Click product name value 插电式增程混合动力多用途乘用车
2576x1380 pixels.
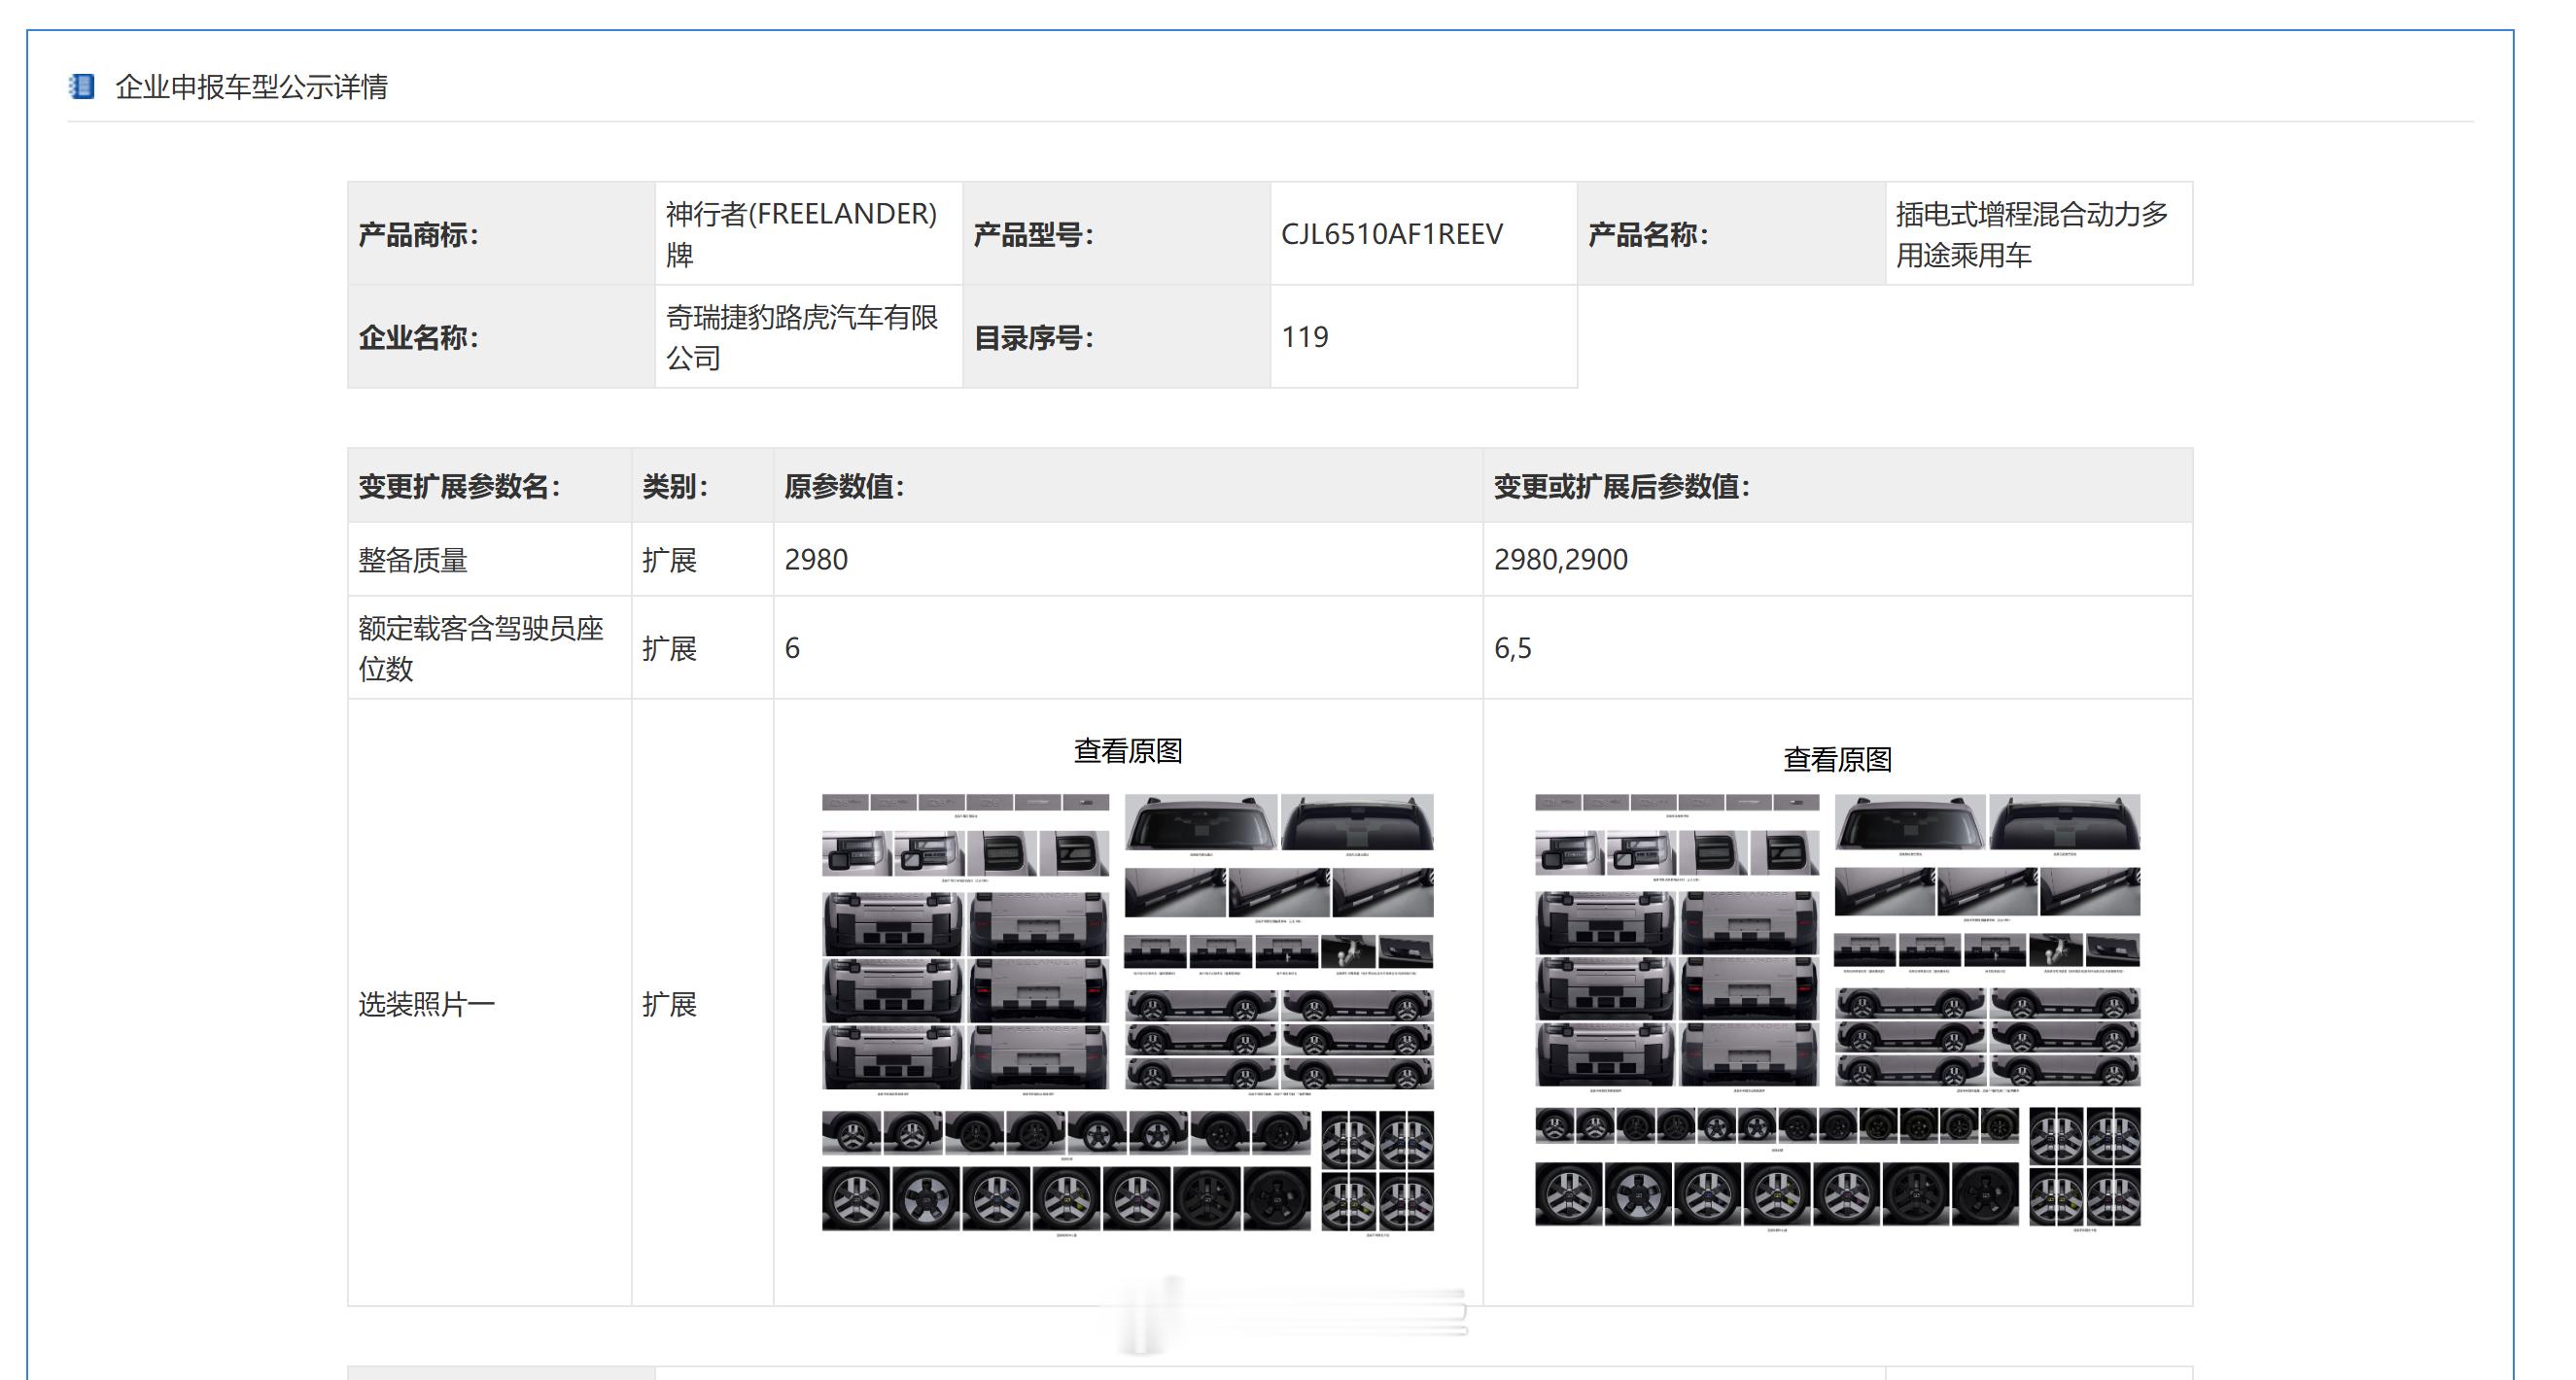(2031, 234)
